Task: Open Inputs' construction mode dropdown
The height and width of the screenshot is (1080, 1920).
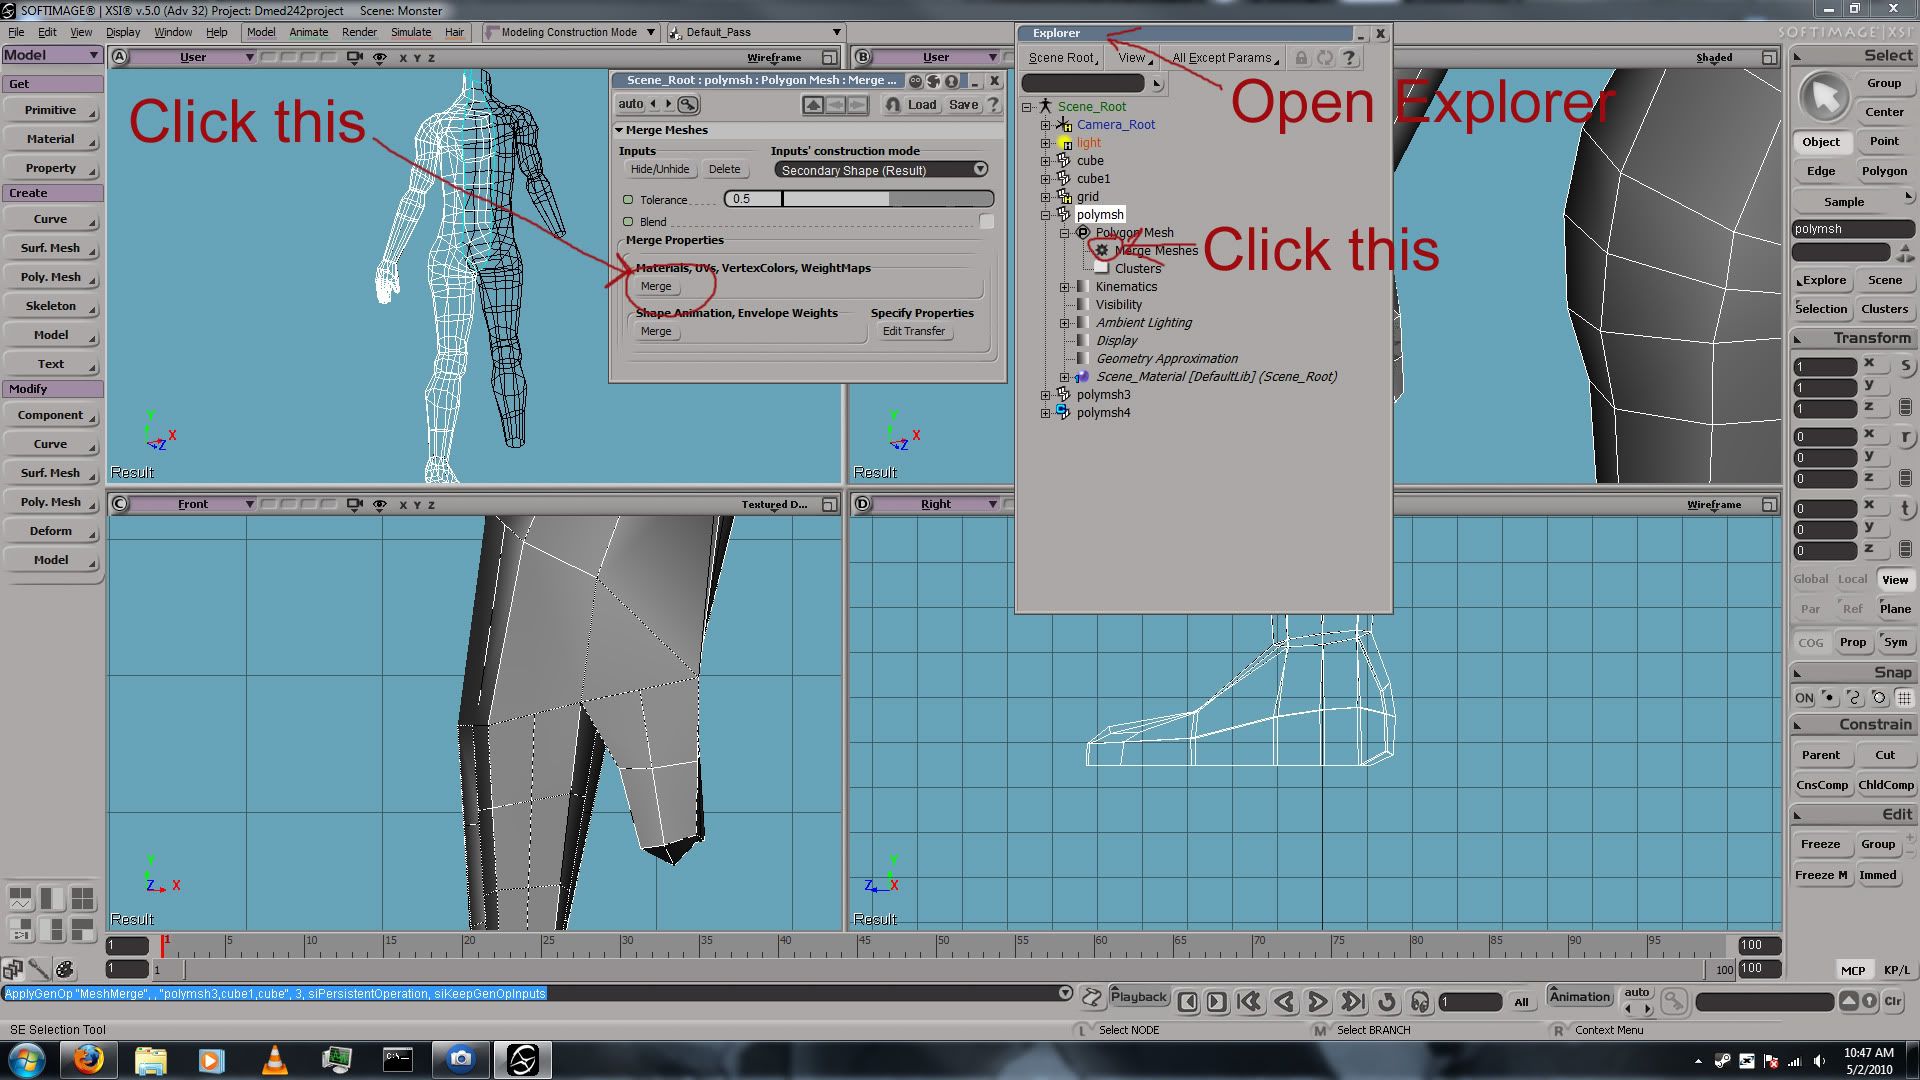Action: pyautogui.click(x=882, y=170)
